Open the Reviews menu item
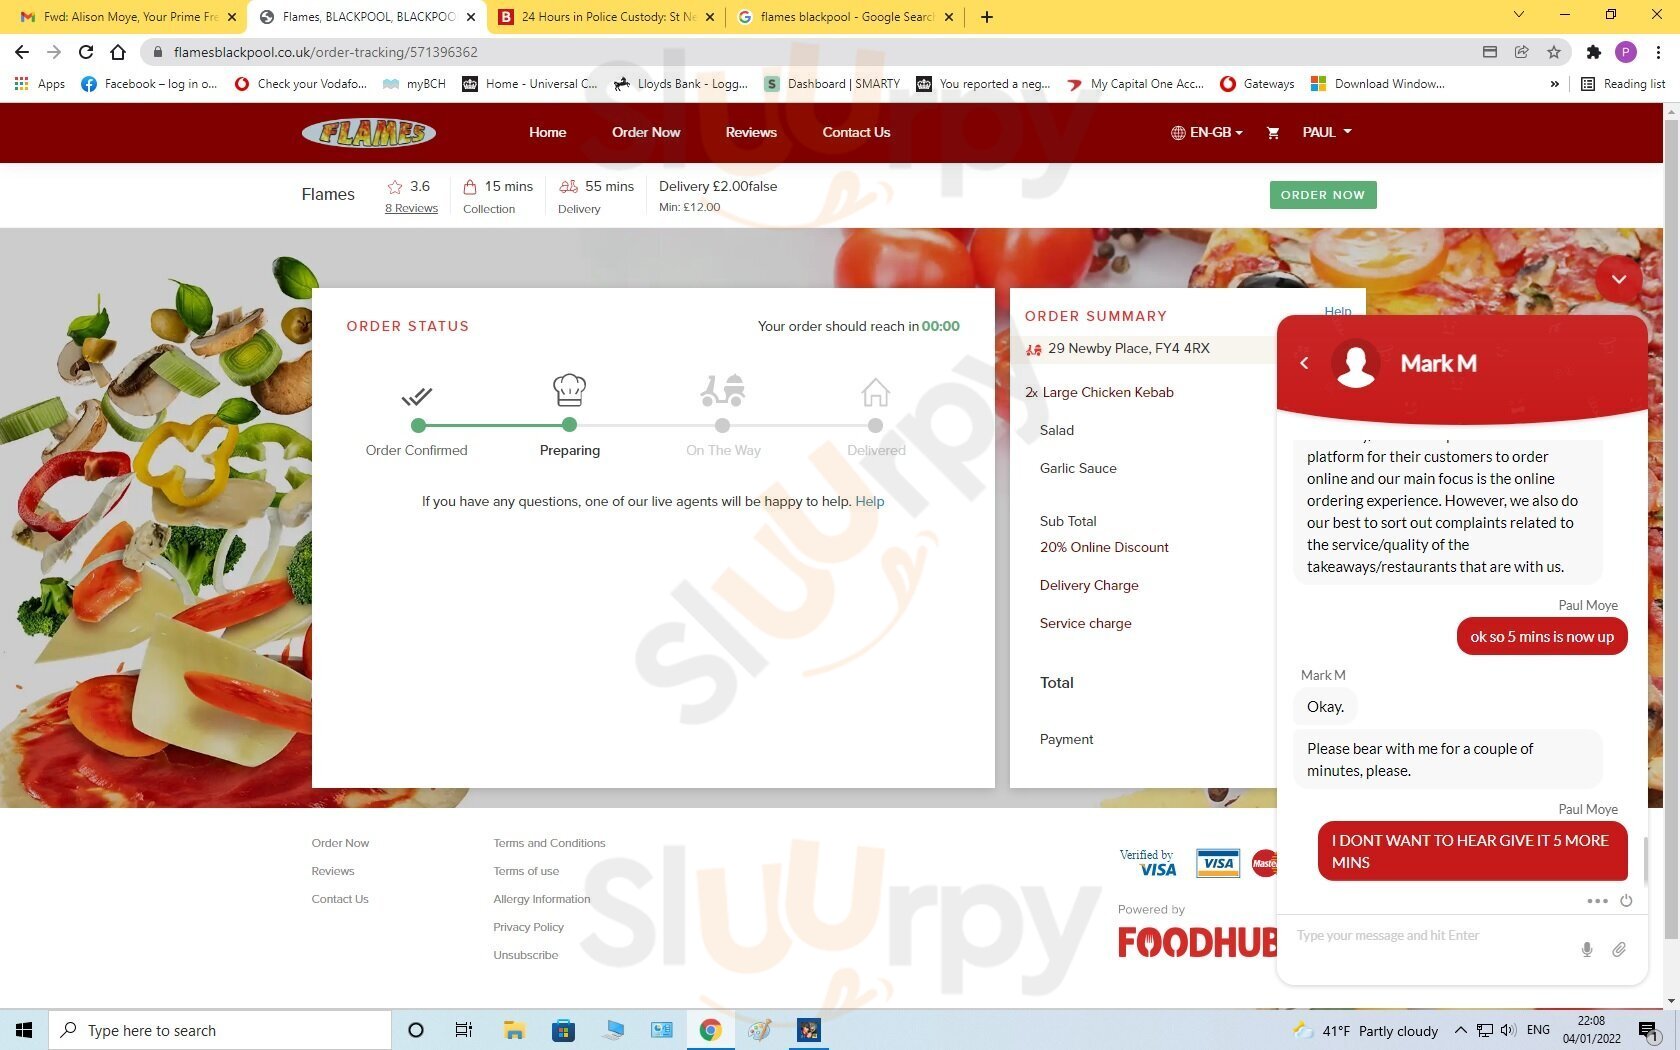The width and height of the screenshot is (1680, 1050). click(750, 132)
